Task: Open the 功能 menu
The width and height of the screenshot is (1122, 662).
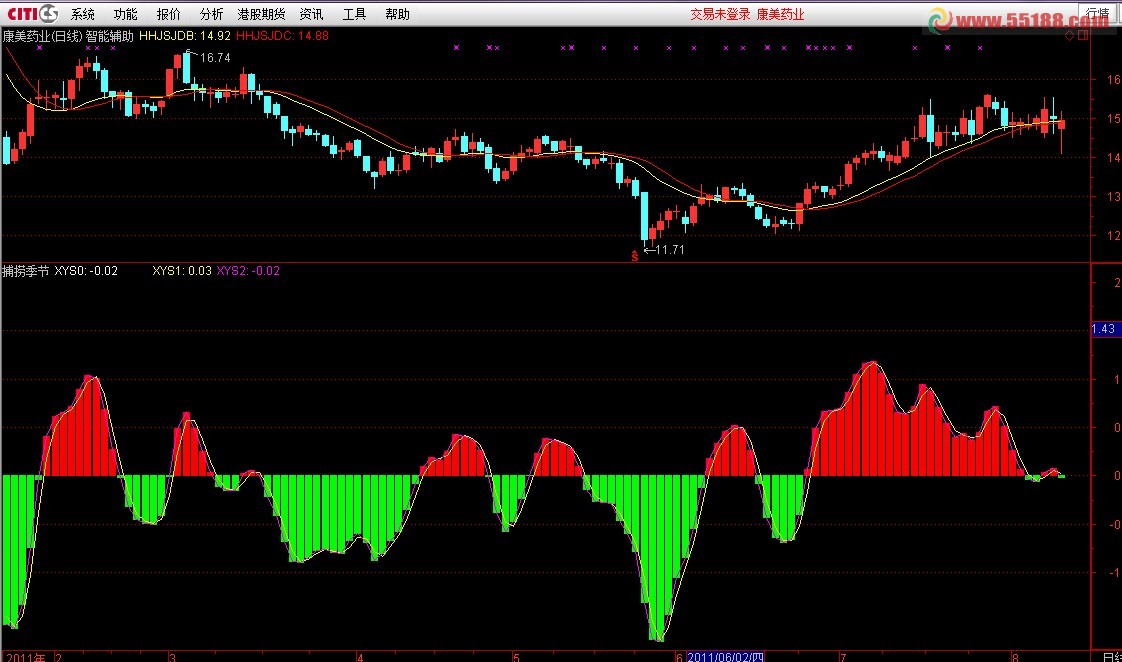Action: [126, 14]
